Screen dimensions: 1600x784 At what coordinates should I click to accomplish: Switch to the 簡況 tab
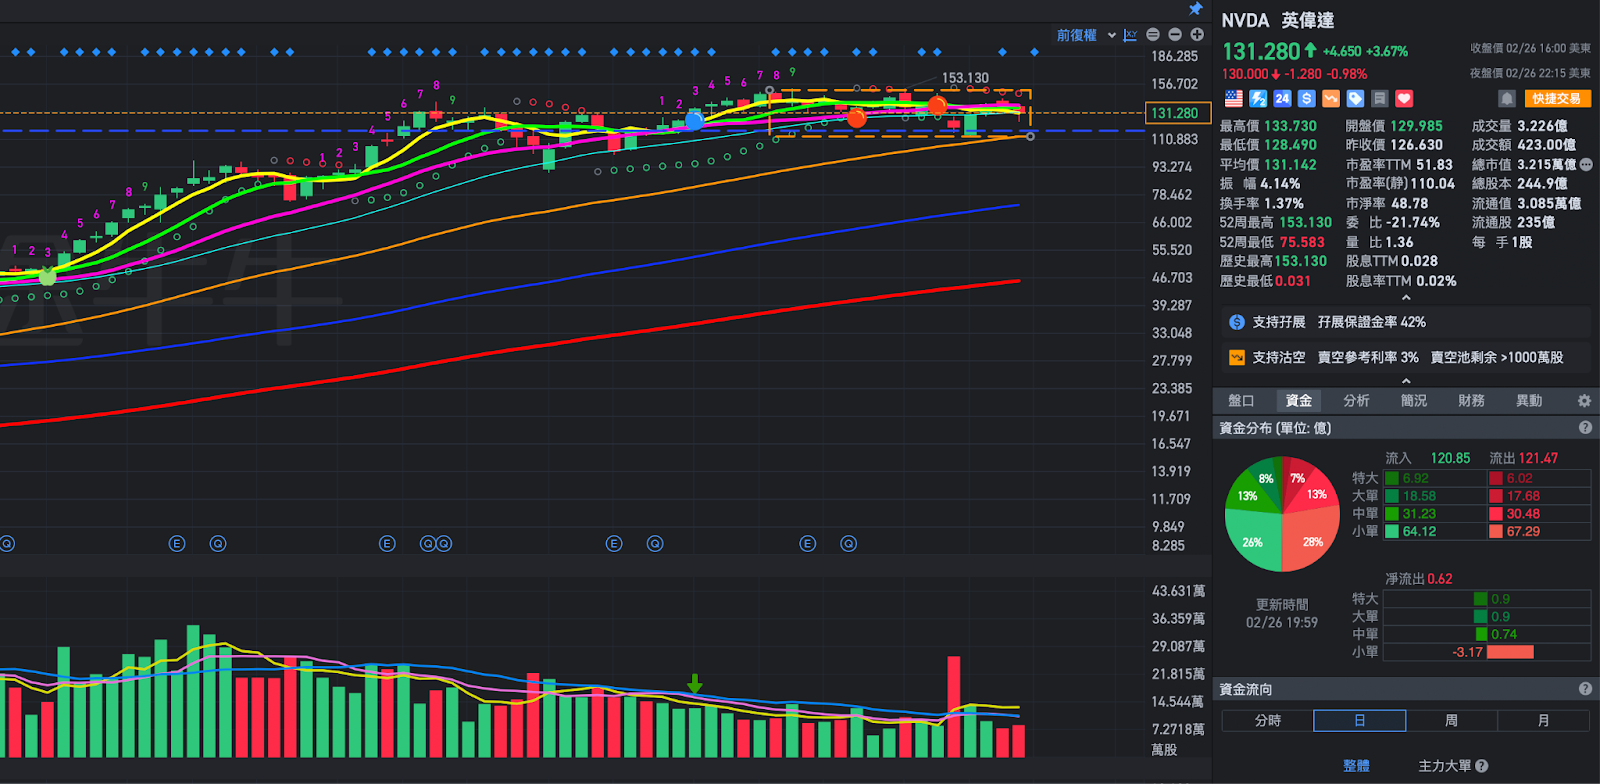(1414, 401)
